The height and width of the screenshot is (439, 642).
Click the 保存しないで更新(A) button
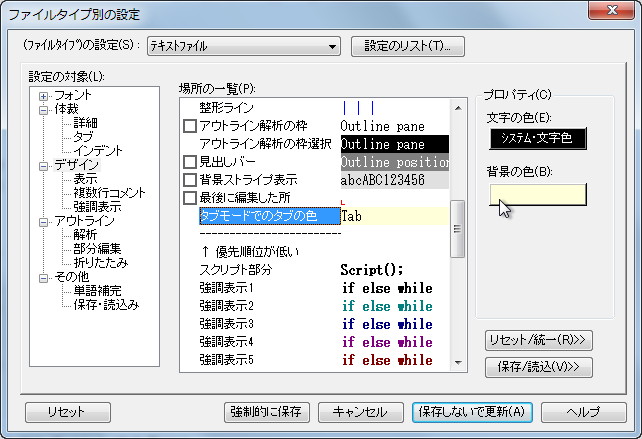pyautogui.click(x=472, y=412)
